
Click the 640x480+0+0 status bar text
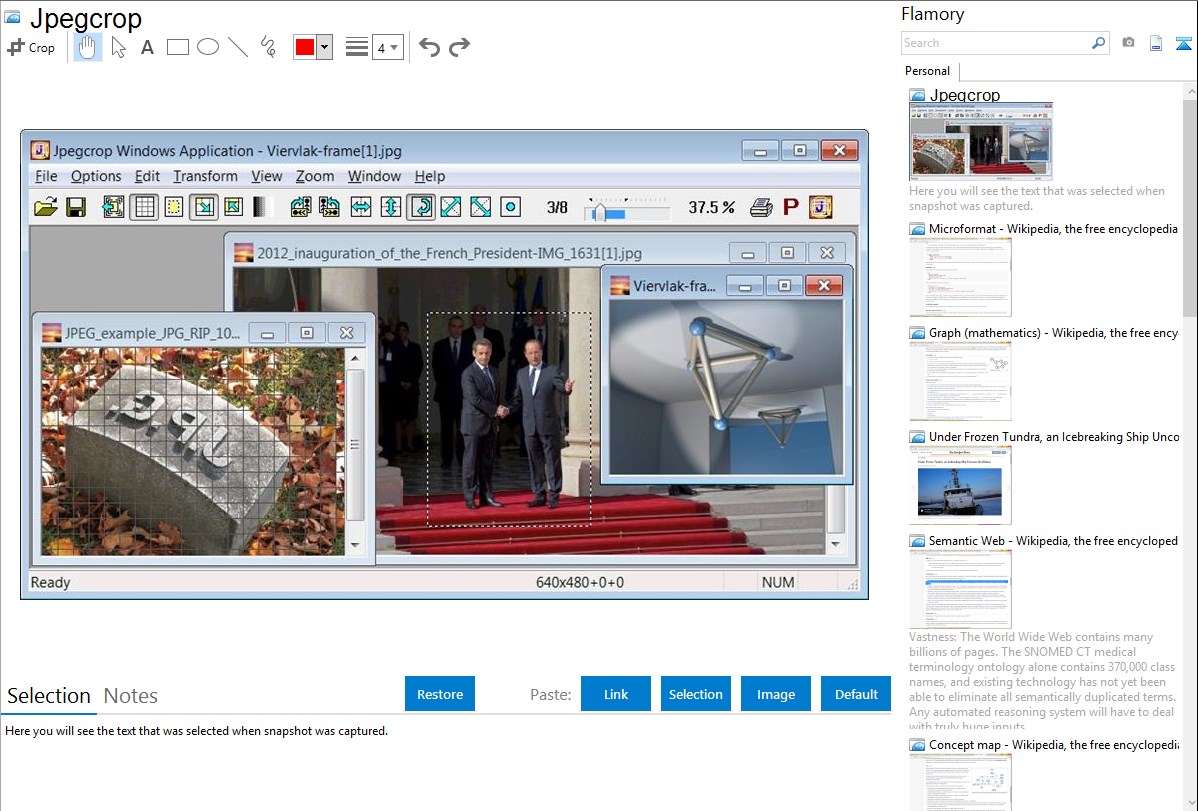tap(580, 582)
